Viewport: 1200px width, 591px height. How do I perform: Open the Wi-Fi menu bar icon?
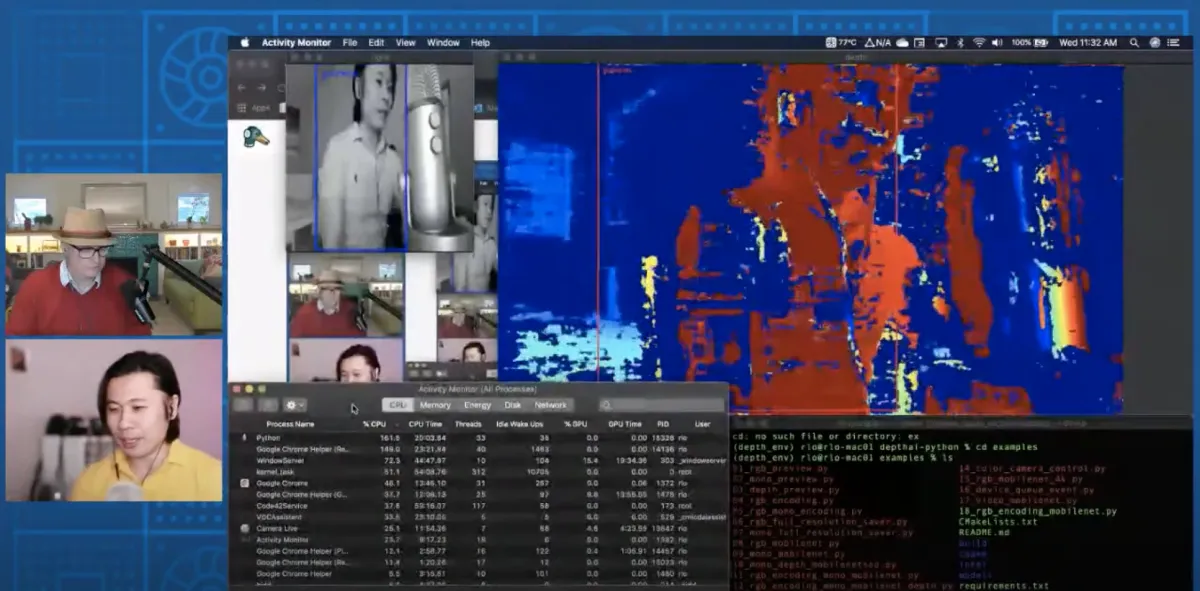(978, 43)
